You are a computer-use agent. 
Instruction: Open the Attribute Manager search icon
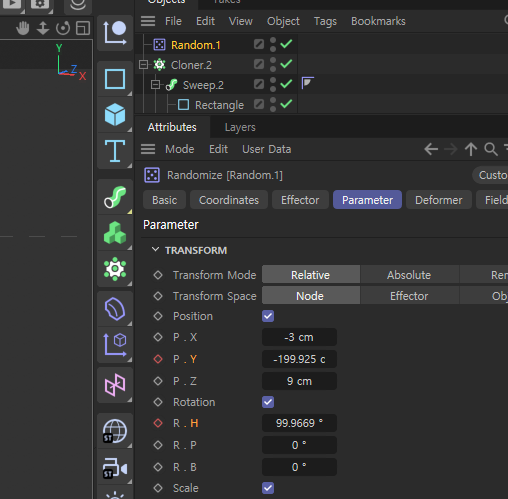pyautogui.click(x=491, y=149)
